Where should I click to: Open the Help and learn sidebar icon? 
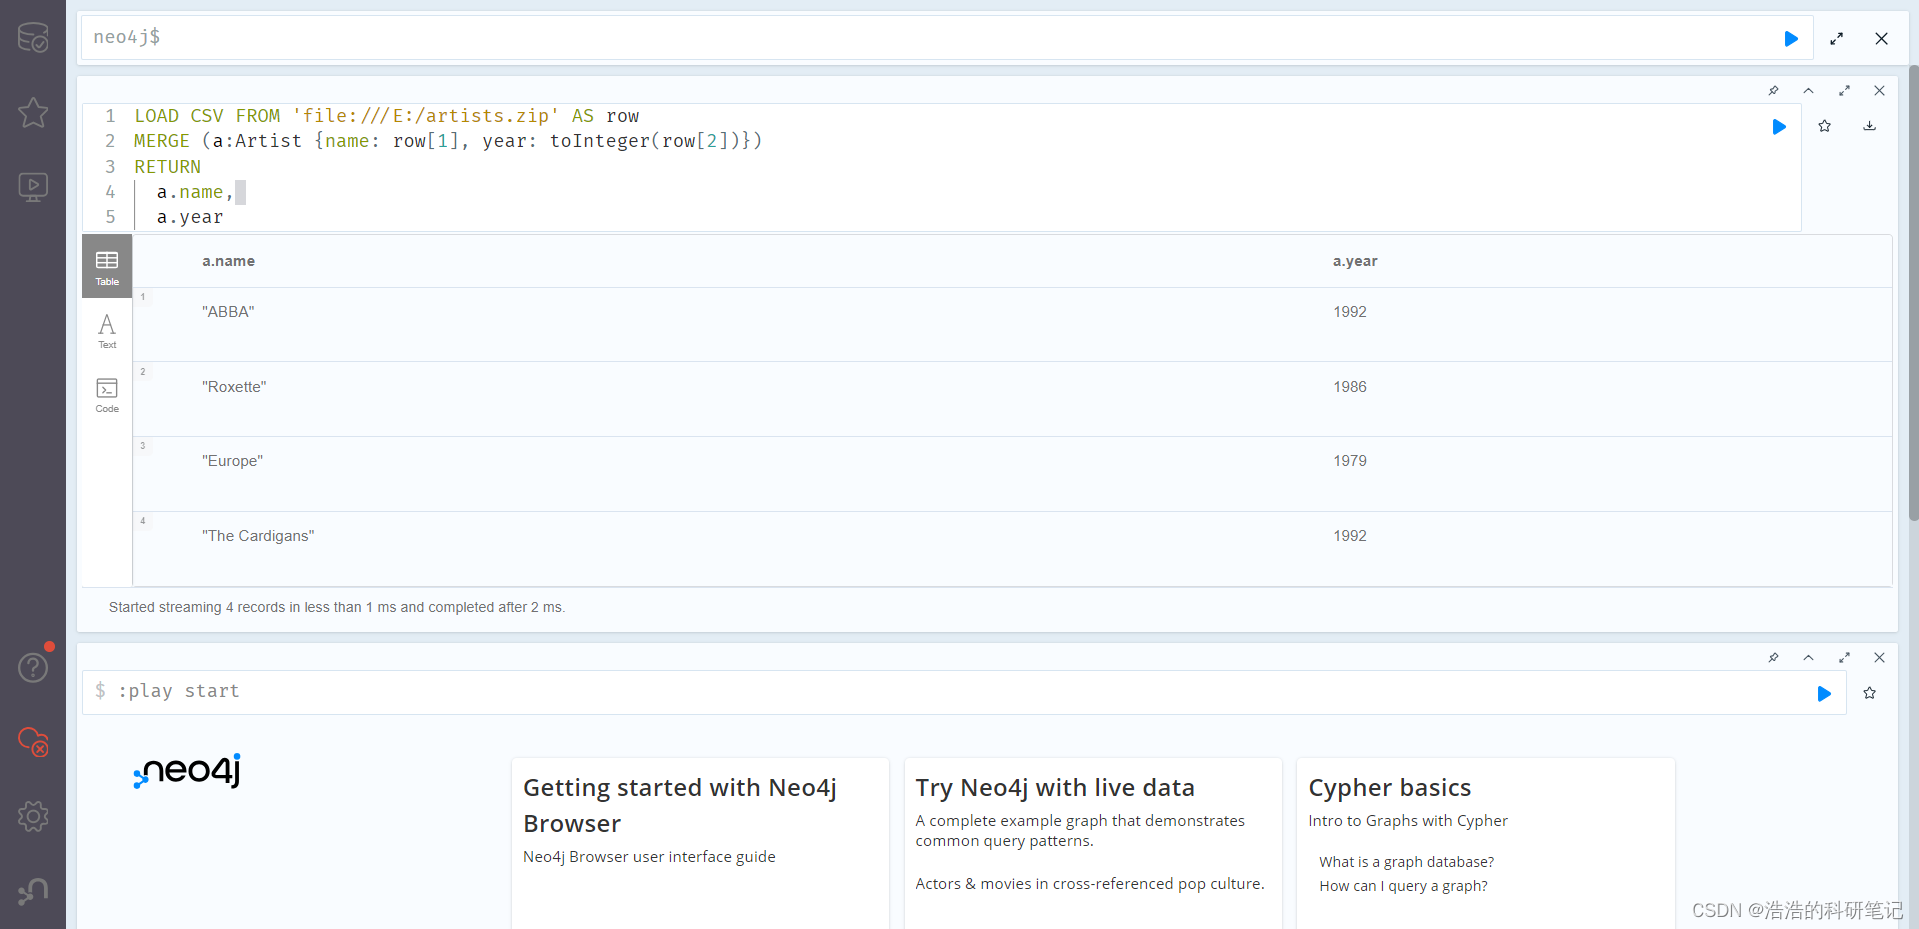(33, 667)
